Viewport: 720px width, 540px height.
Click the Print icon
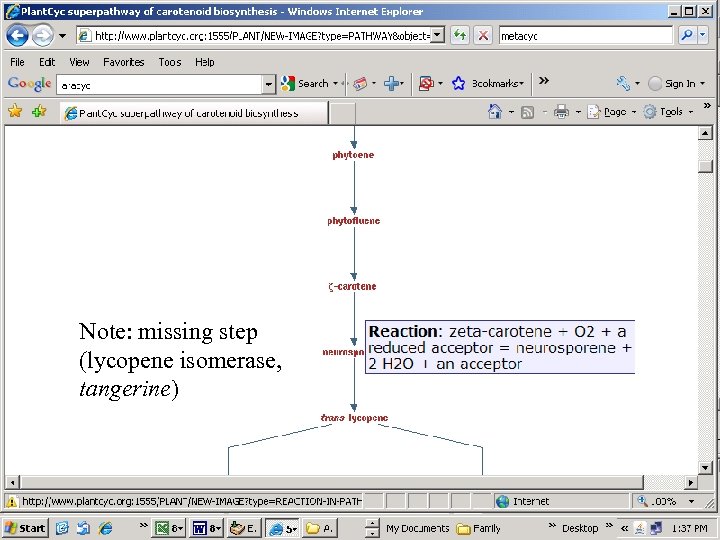561,112
